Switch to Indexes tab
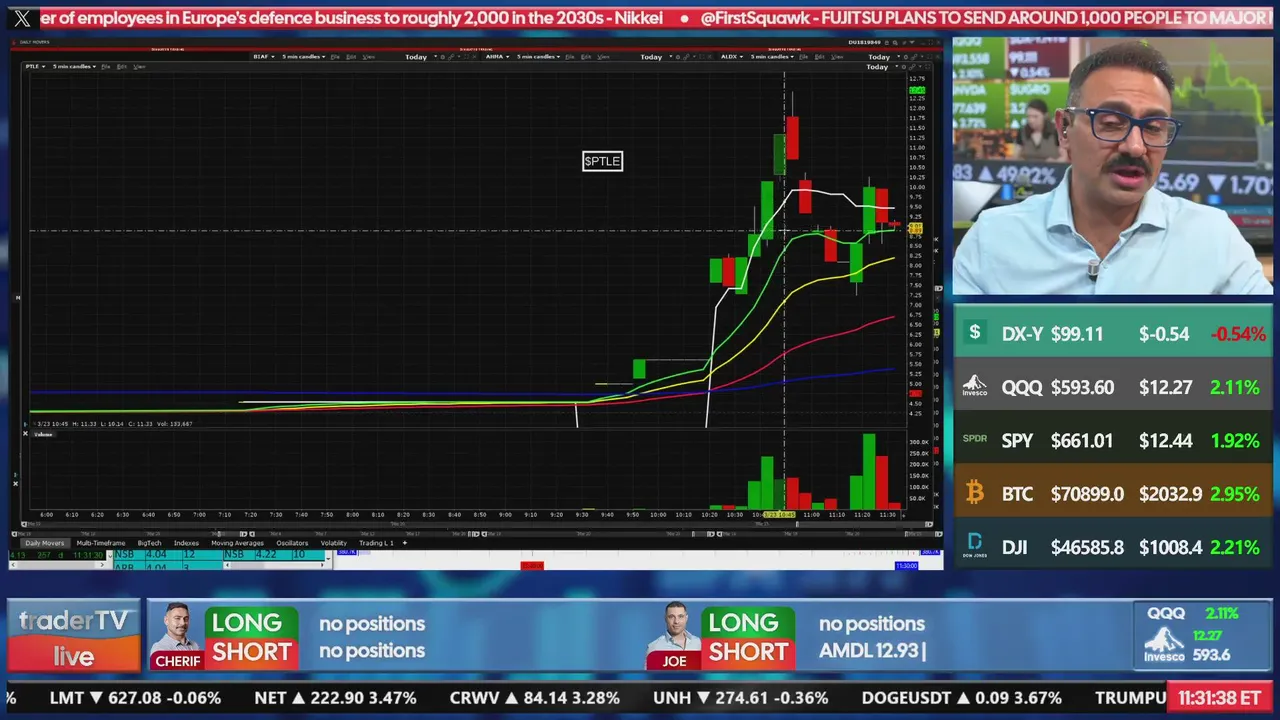1280x720 pixels. point(186,543)
